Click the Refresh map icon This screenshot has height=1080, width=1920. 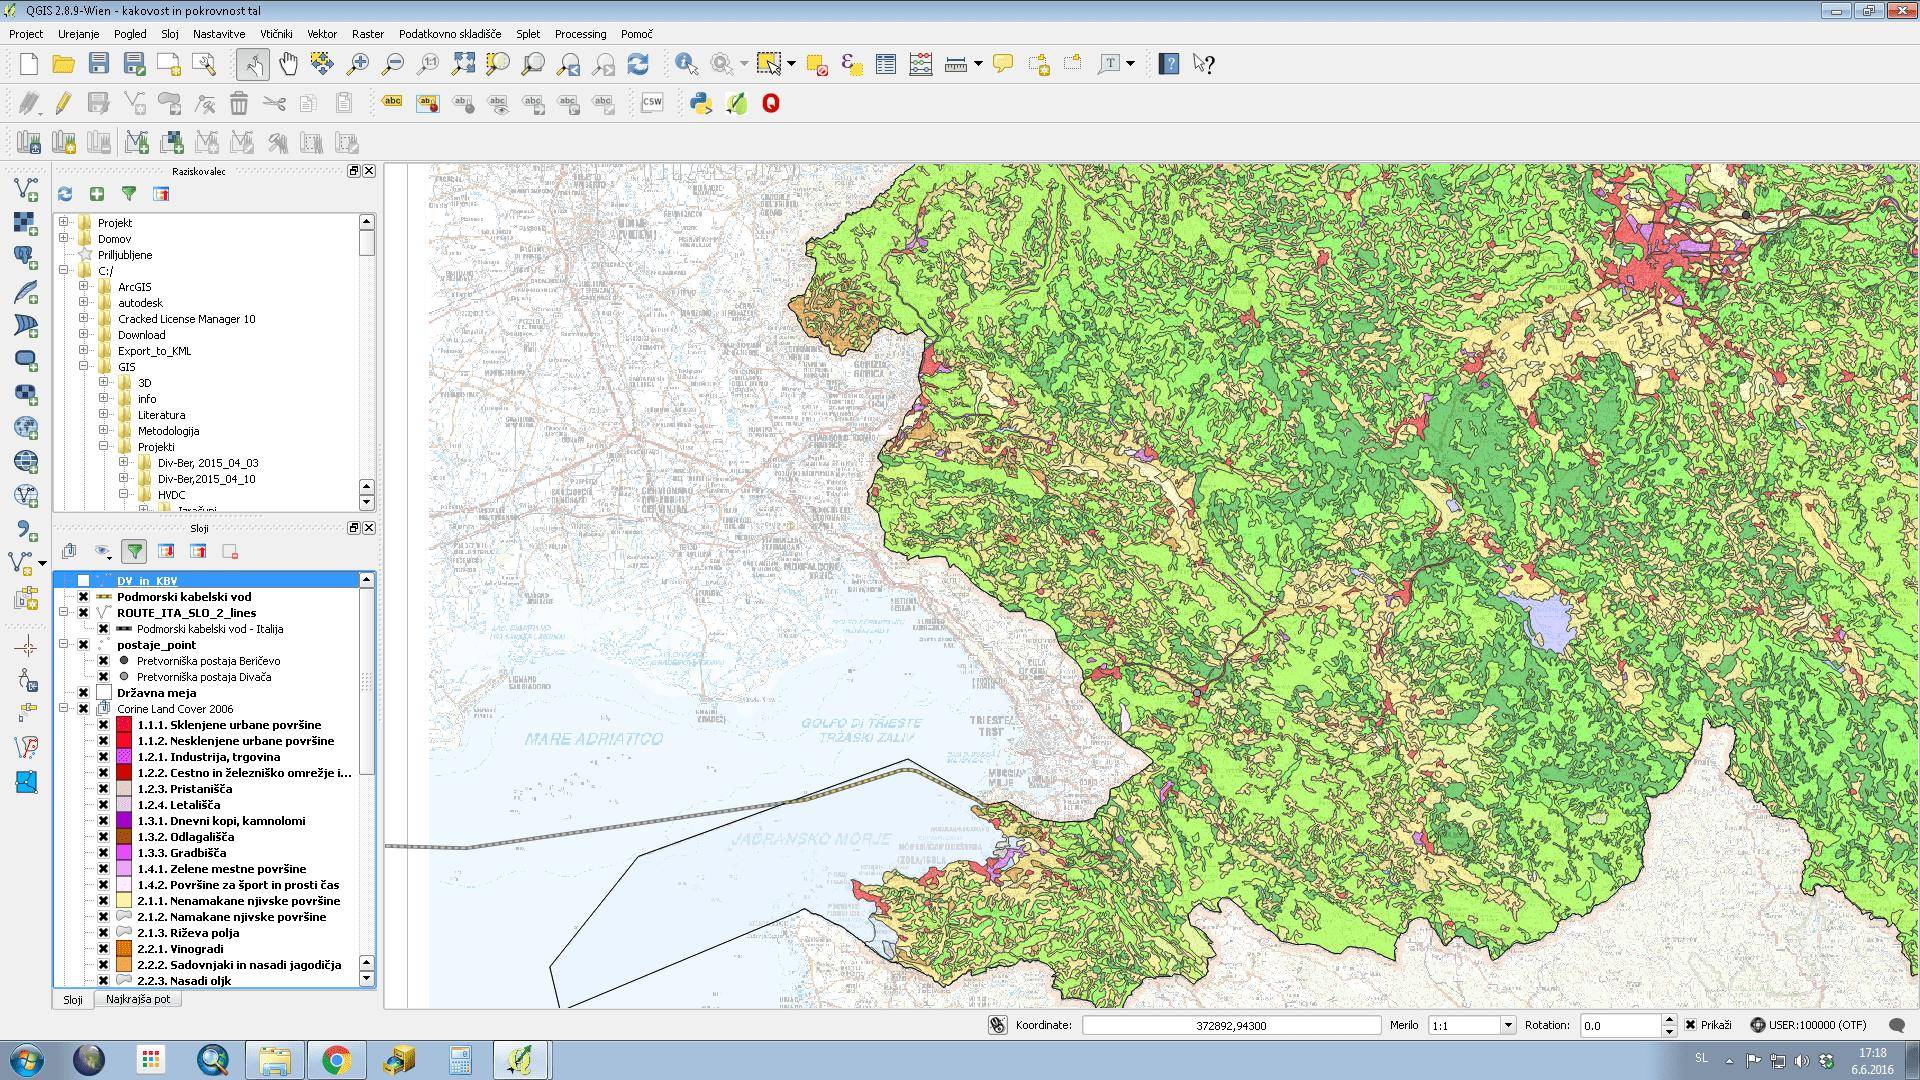point(638,64)
